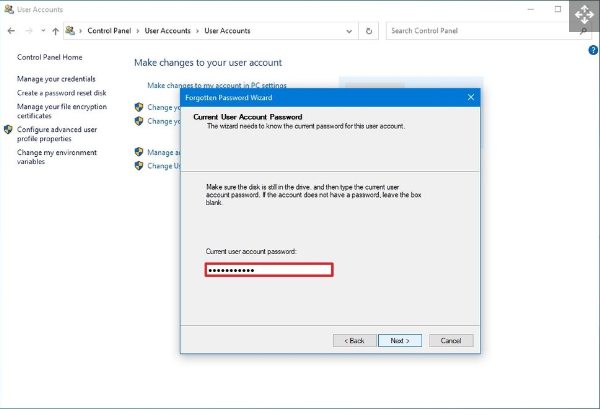
Task: Select the Control Panel breadcrumb item
Action: tap(110, 31)
